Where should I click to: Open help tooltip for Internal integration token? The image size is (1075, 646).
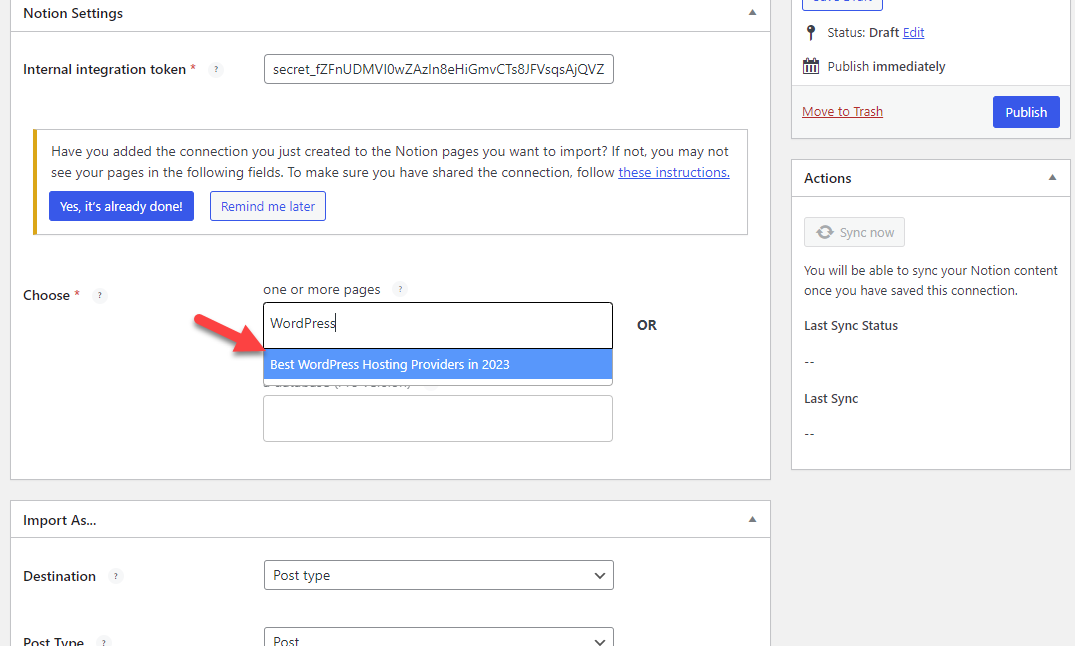coord(216,69)
